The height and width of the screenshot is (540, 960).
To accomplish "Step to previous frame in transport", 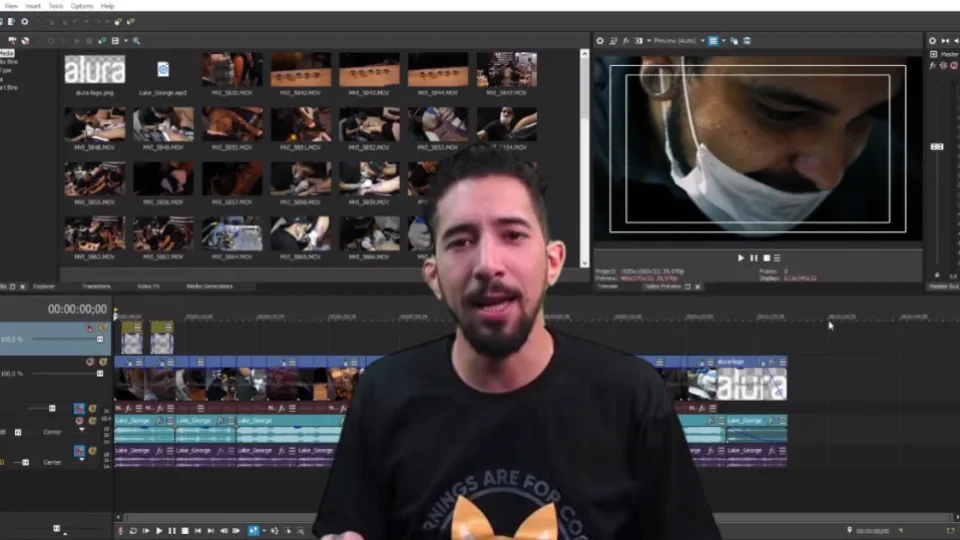I will [x=223, y=531].
